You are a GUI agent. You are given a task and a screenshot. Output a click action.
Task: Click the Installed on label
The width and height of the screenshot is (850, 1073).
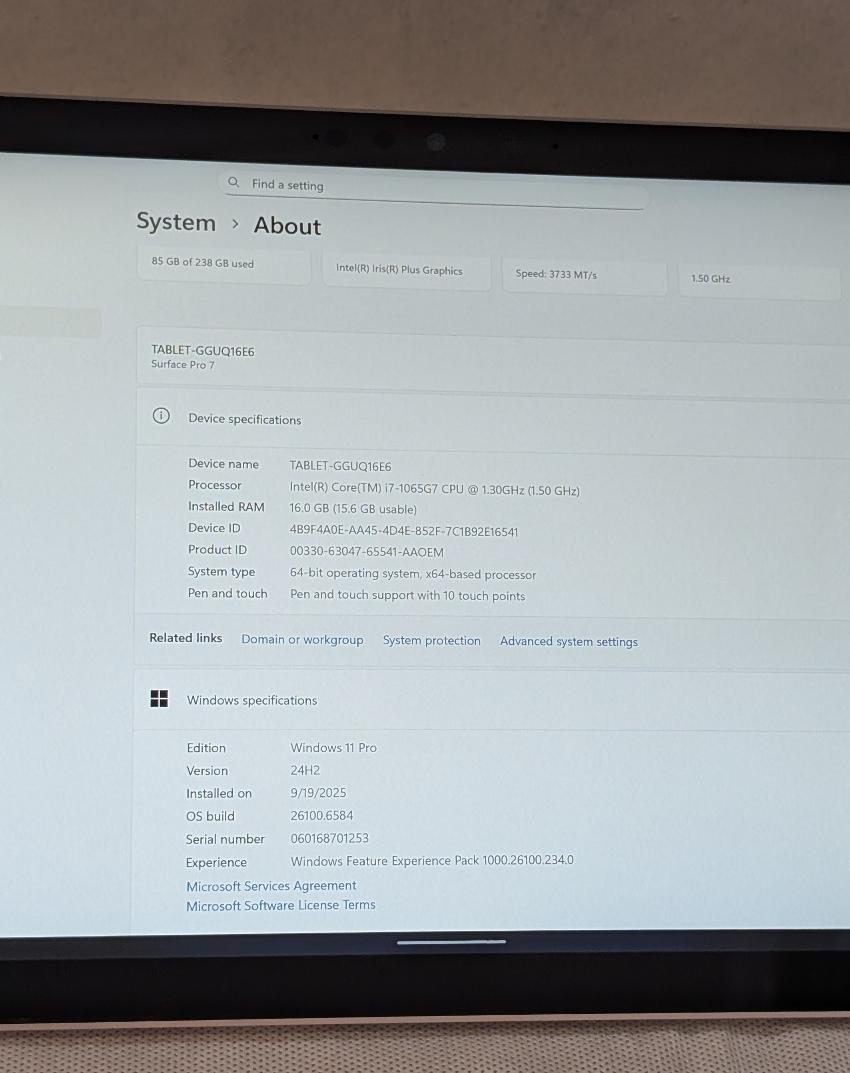pos(219,793)
